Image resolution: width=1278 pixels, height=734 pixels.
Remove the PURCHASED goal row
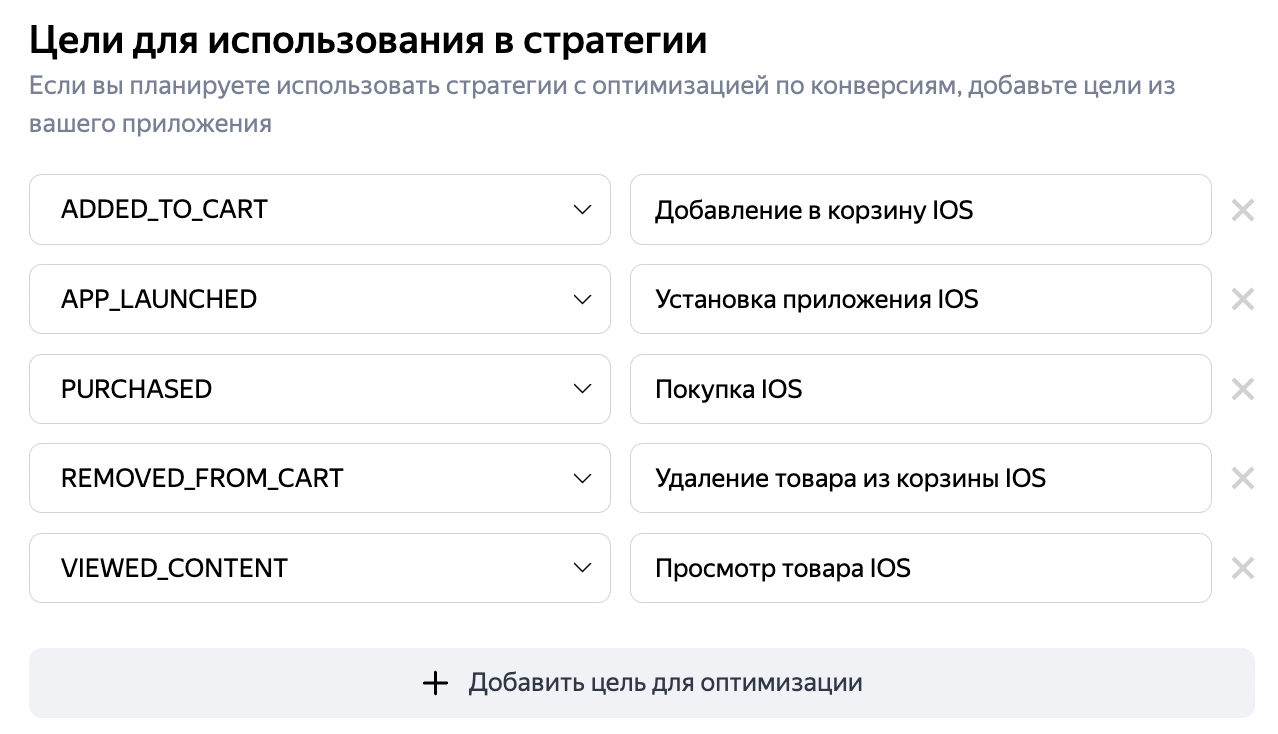point(1242,389)
